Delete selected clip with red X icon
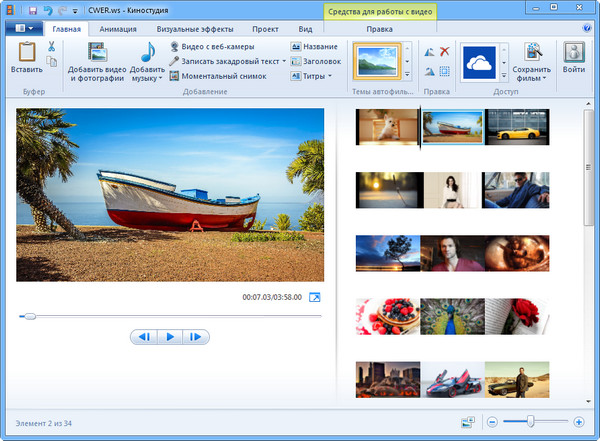Screen dimensions: 600x441 445,51
